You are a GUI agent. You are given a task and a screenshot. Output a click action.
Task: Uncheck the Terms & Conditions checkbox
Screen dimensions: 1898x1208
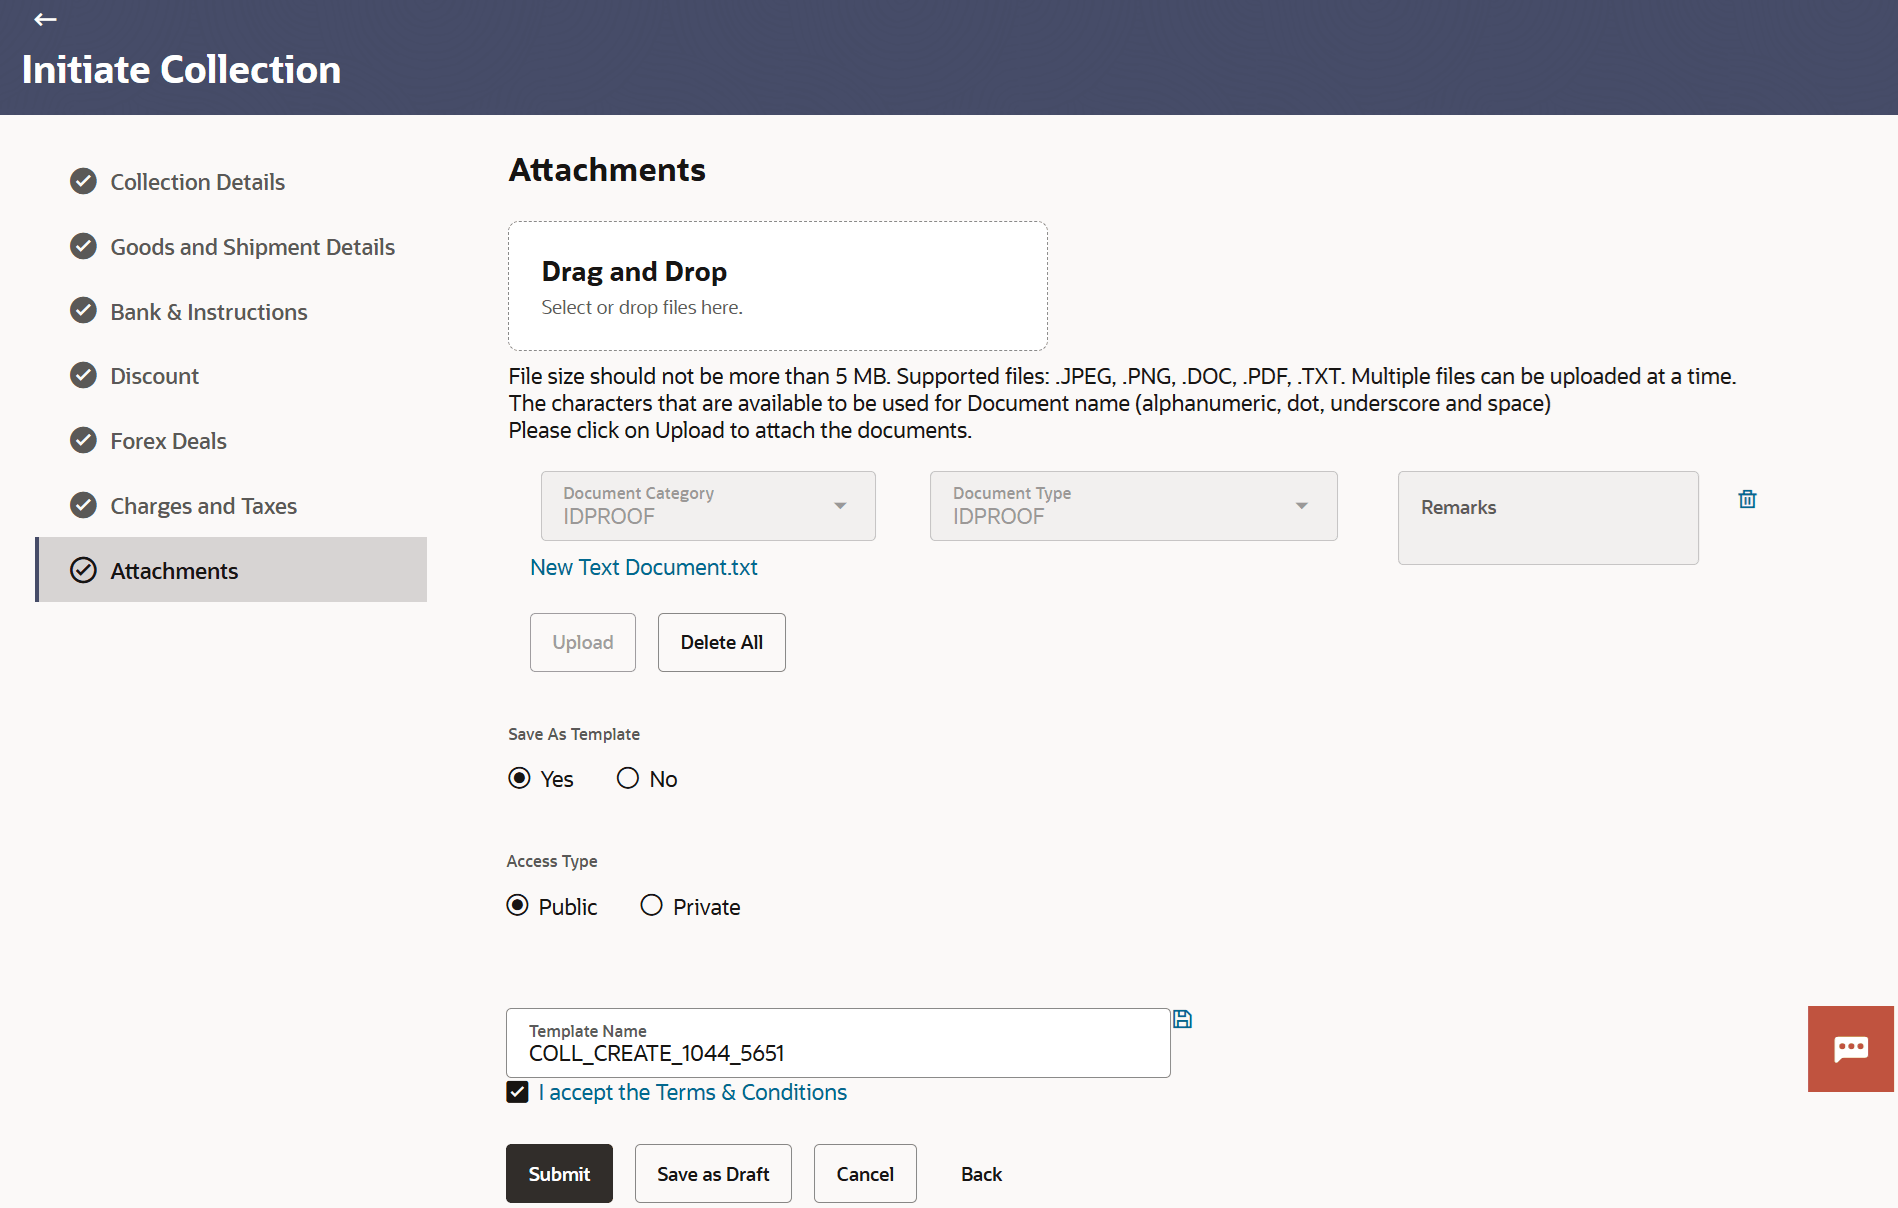tap(517, 1092)
